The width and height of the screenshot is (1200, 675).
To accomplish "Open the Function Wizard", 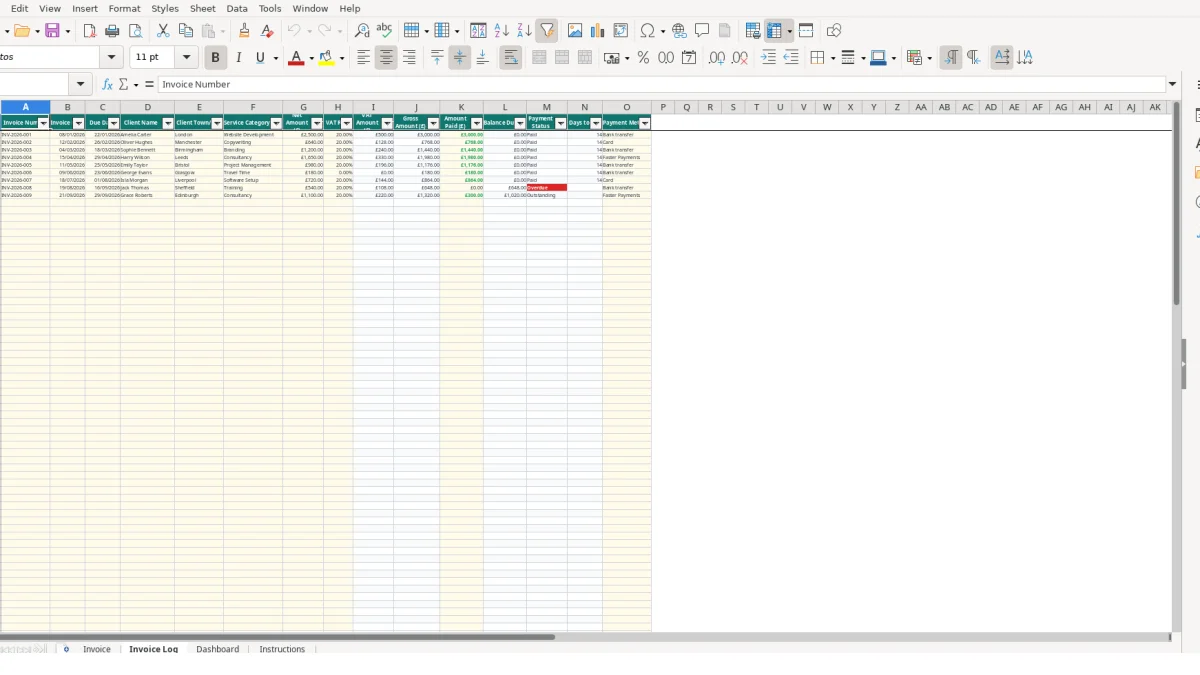I will (x=107, y=85).
